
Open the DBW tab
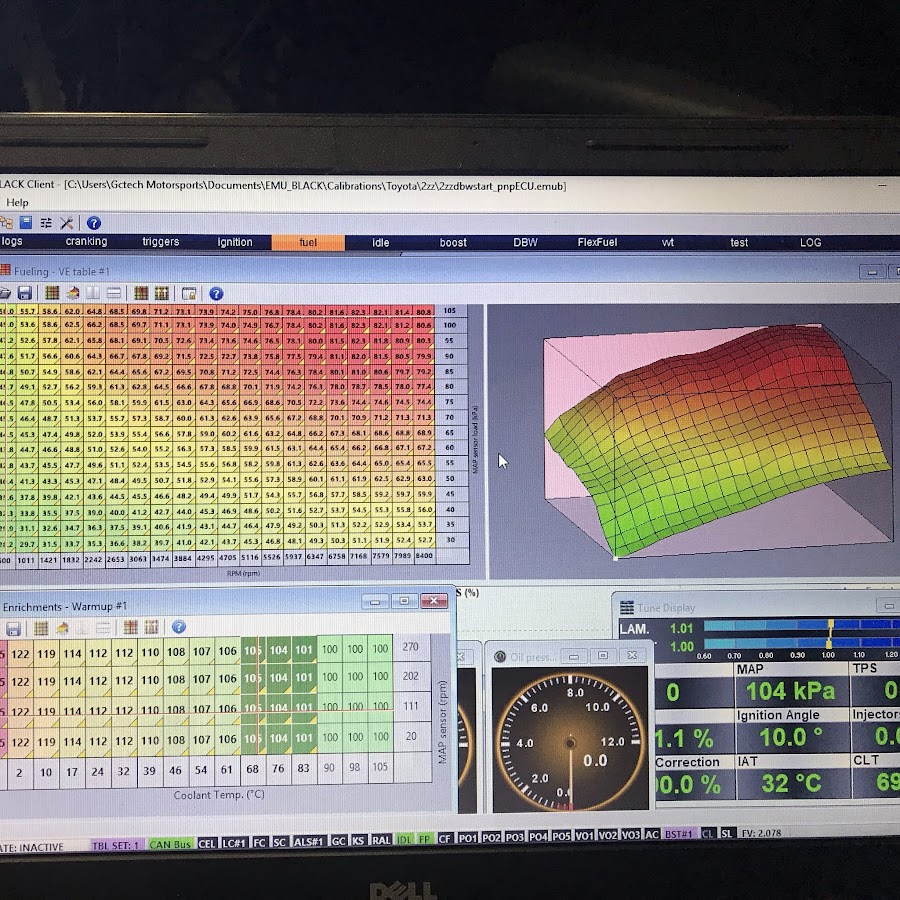(525, 243)
